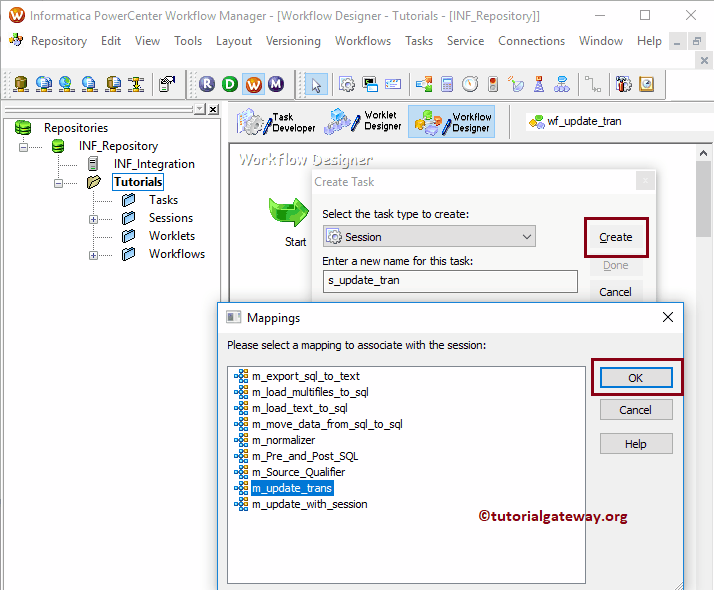Open the Workflows menu

(363, 41)
